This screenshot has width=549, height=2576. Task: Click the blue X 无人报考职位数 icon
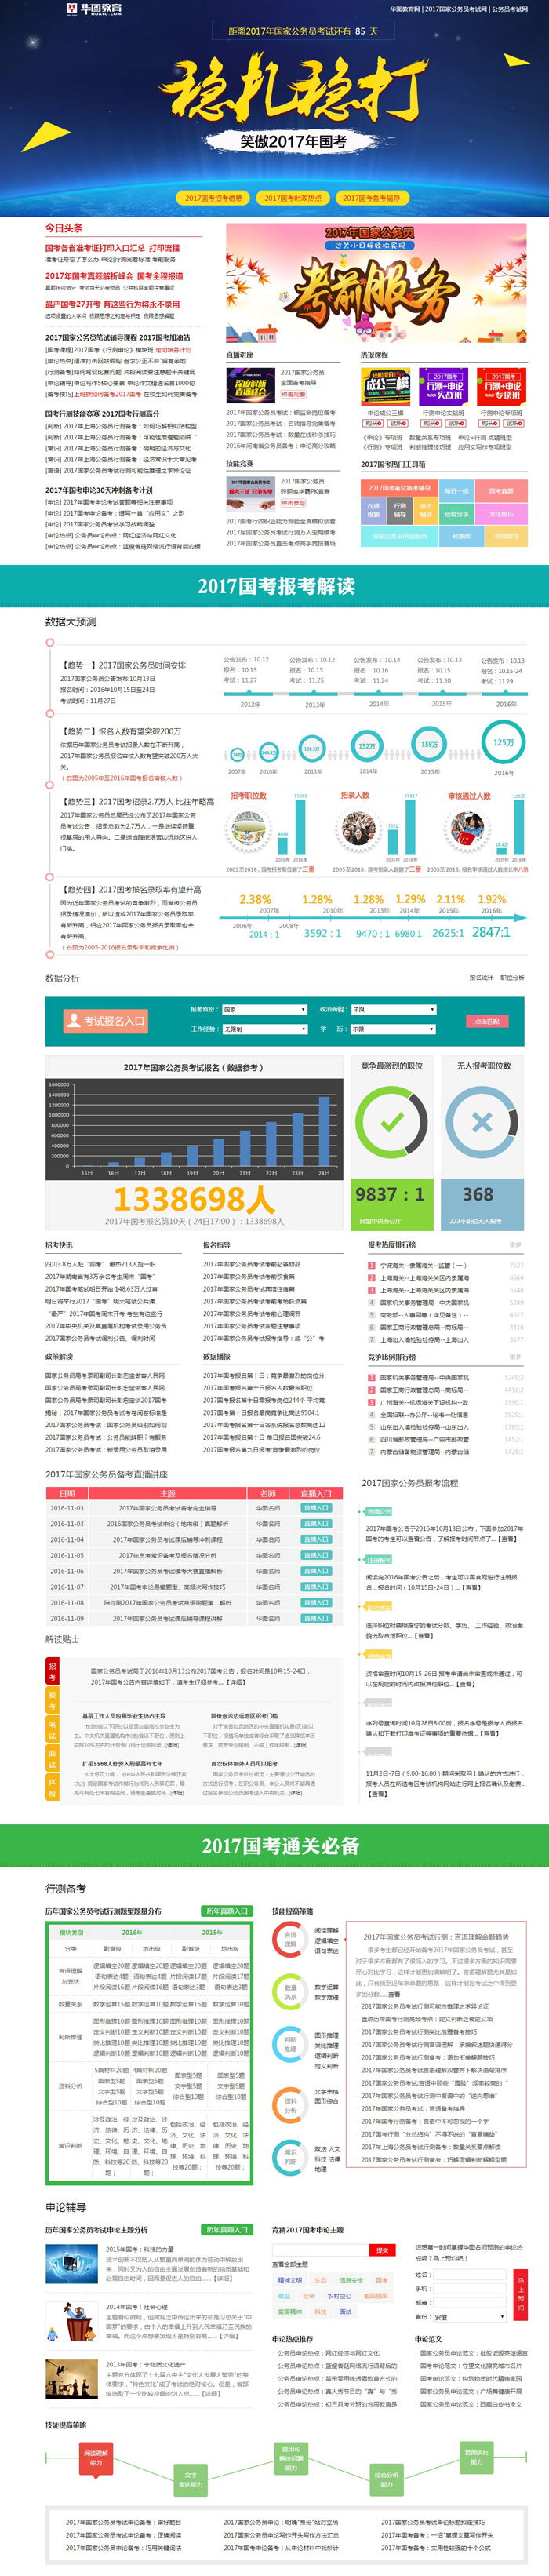click(481, 1121)
